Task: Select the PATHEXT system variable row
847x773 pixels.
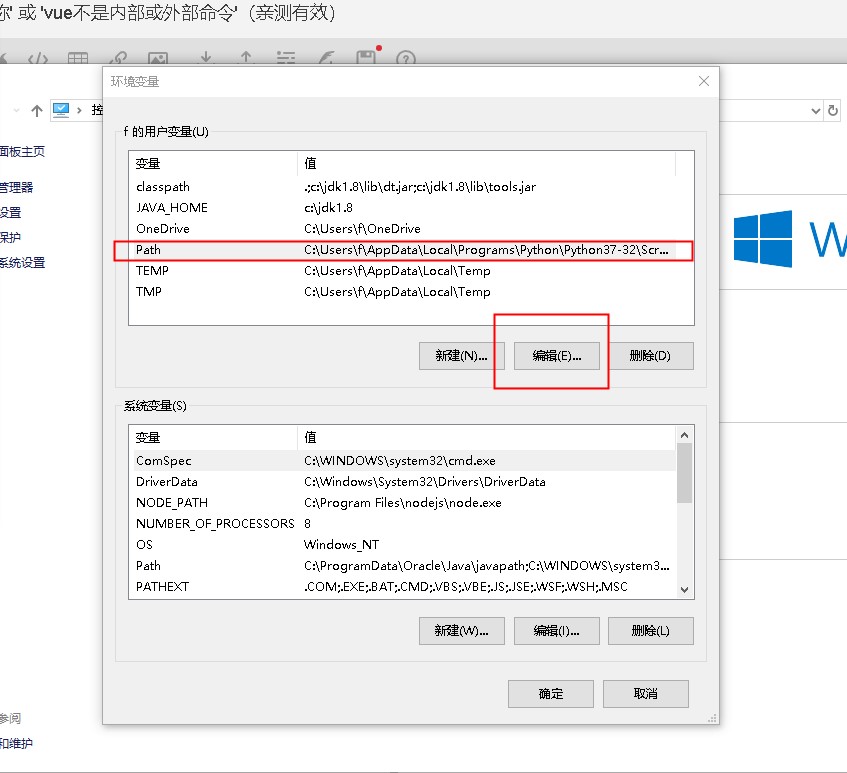Action: 405,587
